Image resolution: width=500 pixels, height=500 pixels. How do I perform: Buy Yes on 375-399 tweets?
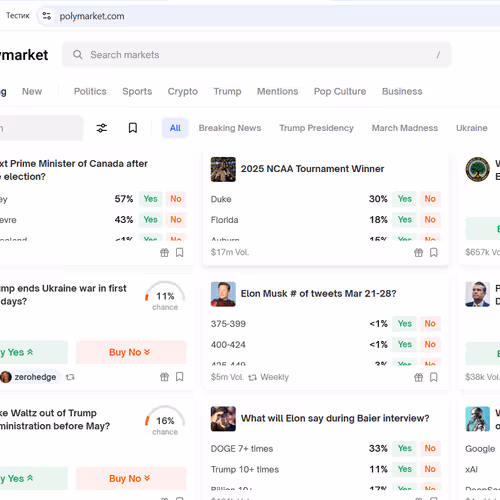click(x=404, y=324)
